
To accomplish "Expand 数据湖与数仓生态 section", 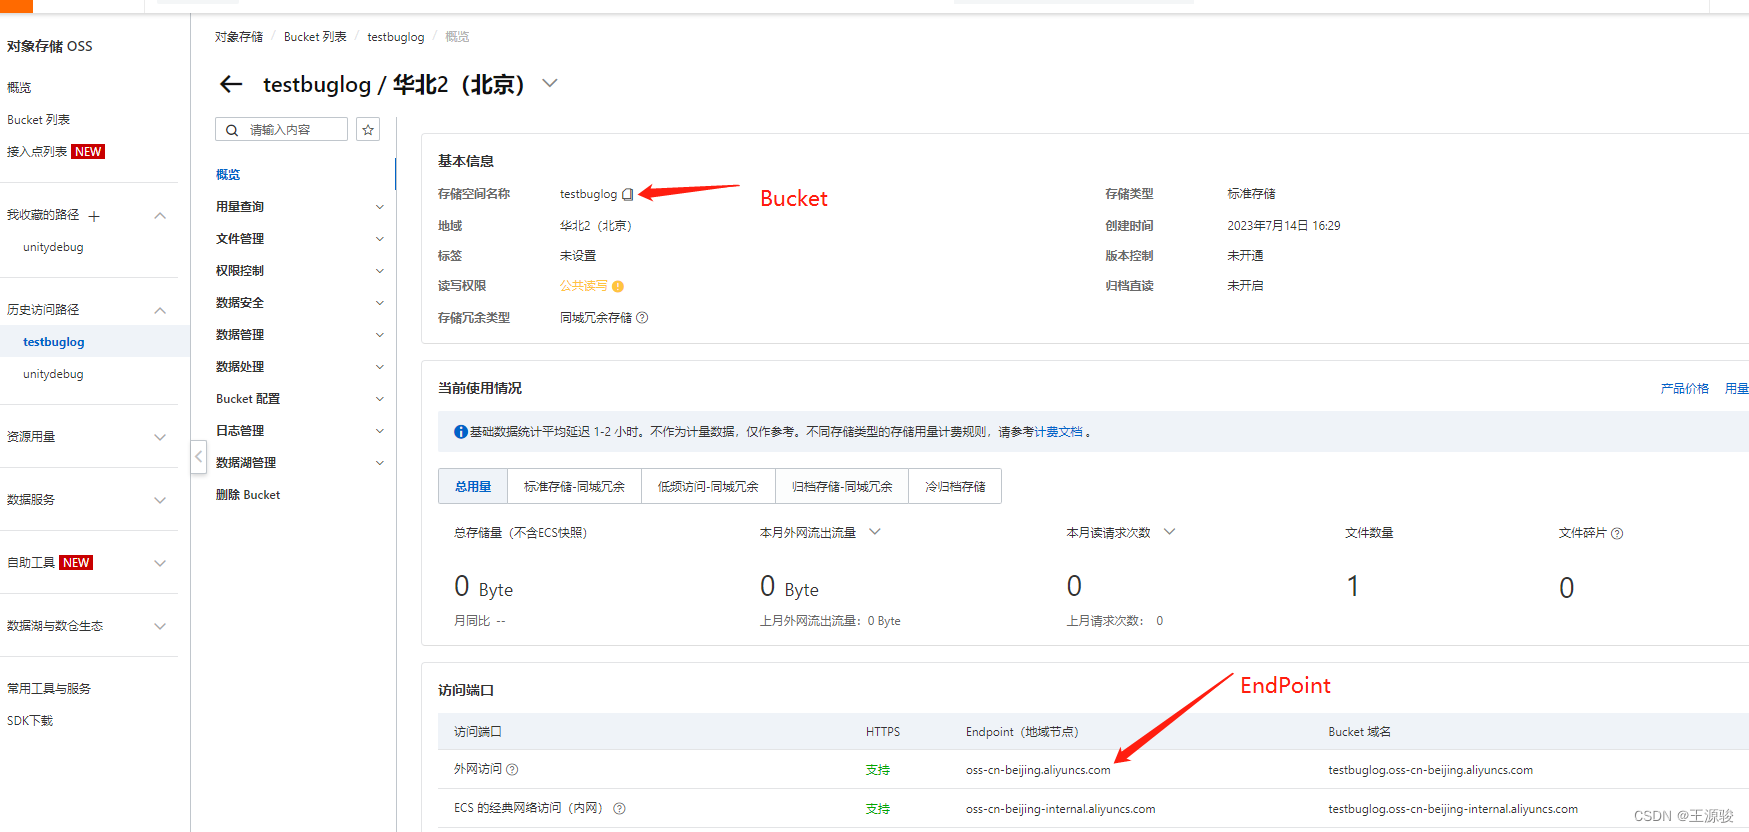I will 160,626.
